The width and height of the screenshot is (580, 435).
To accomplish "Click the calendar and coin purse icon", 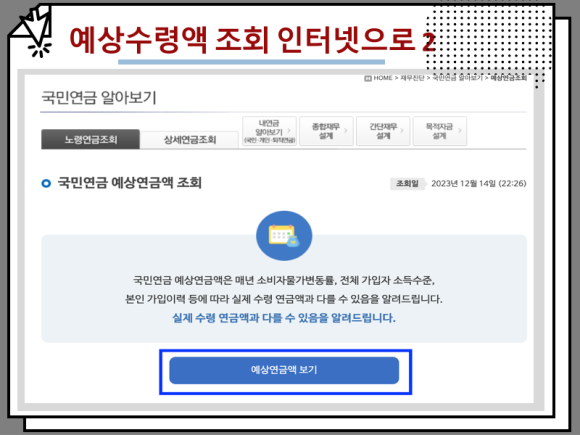I will point(284,236).
